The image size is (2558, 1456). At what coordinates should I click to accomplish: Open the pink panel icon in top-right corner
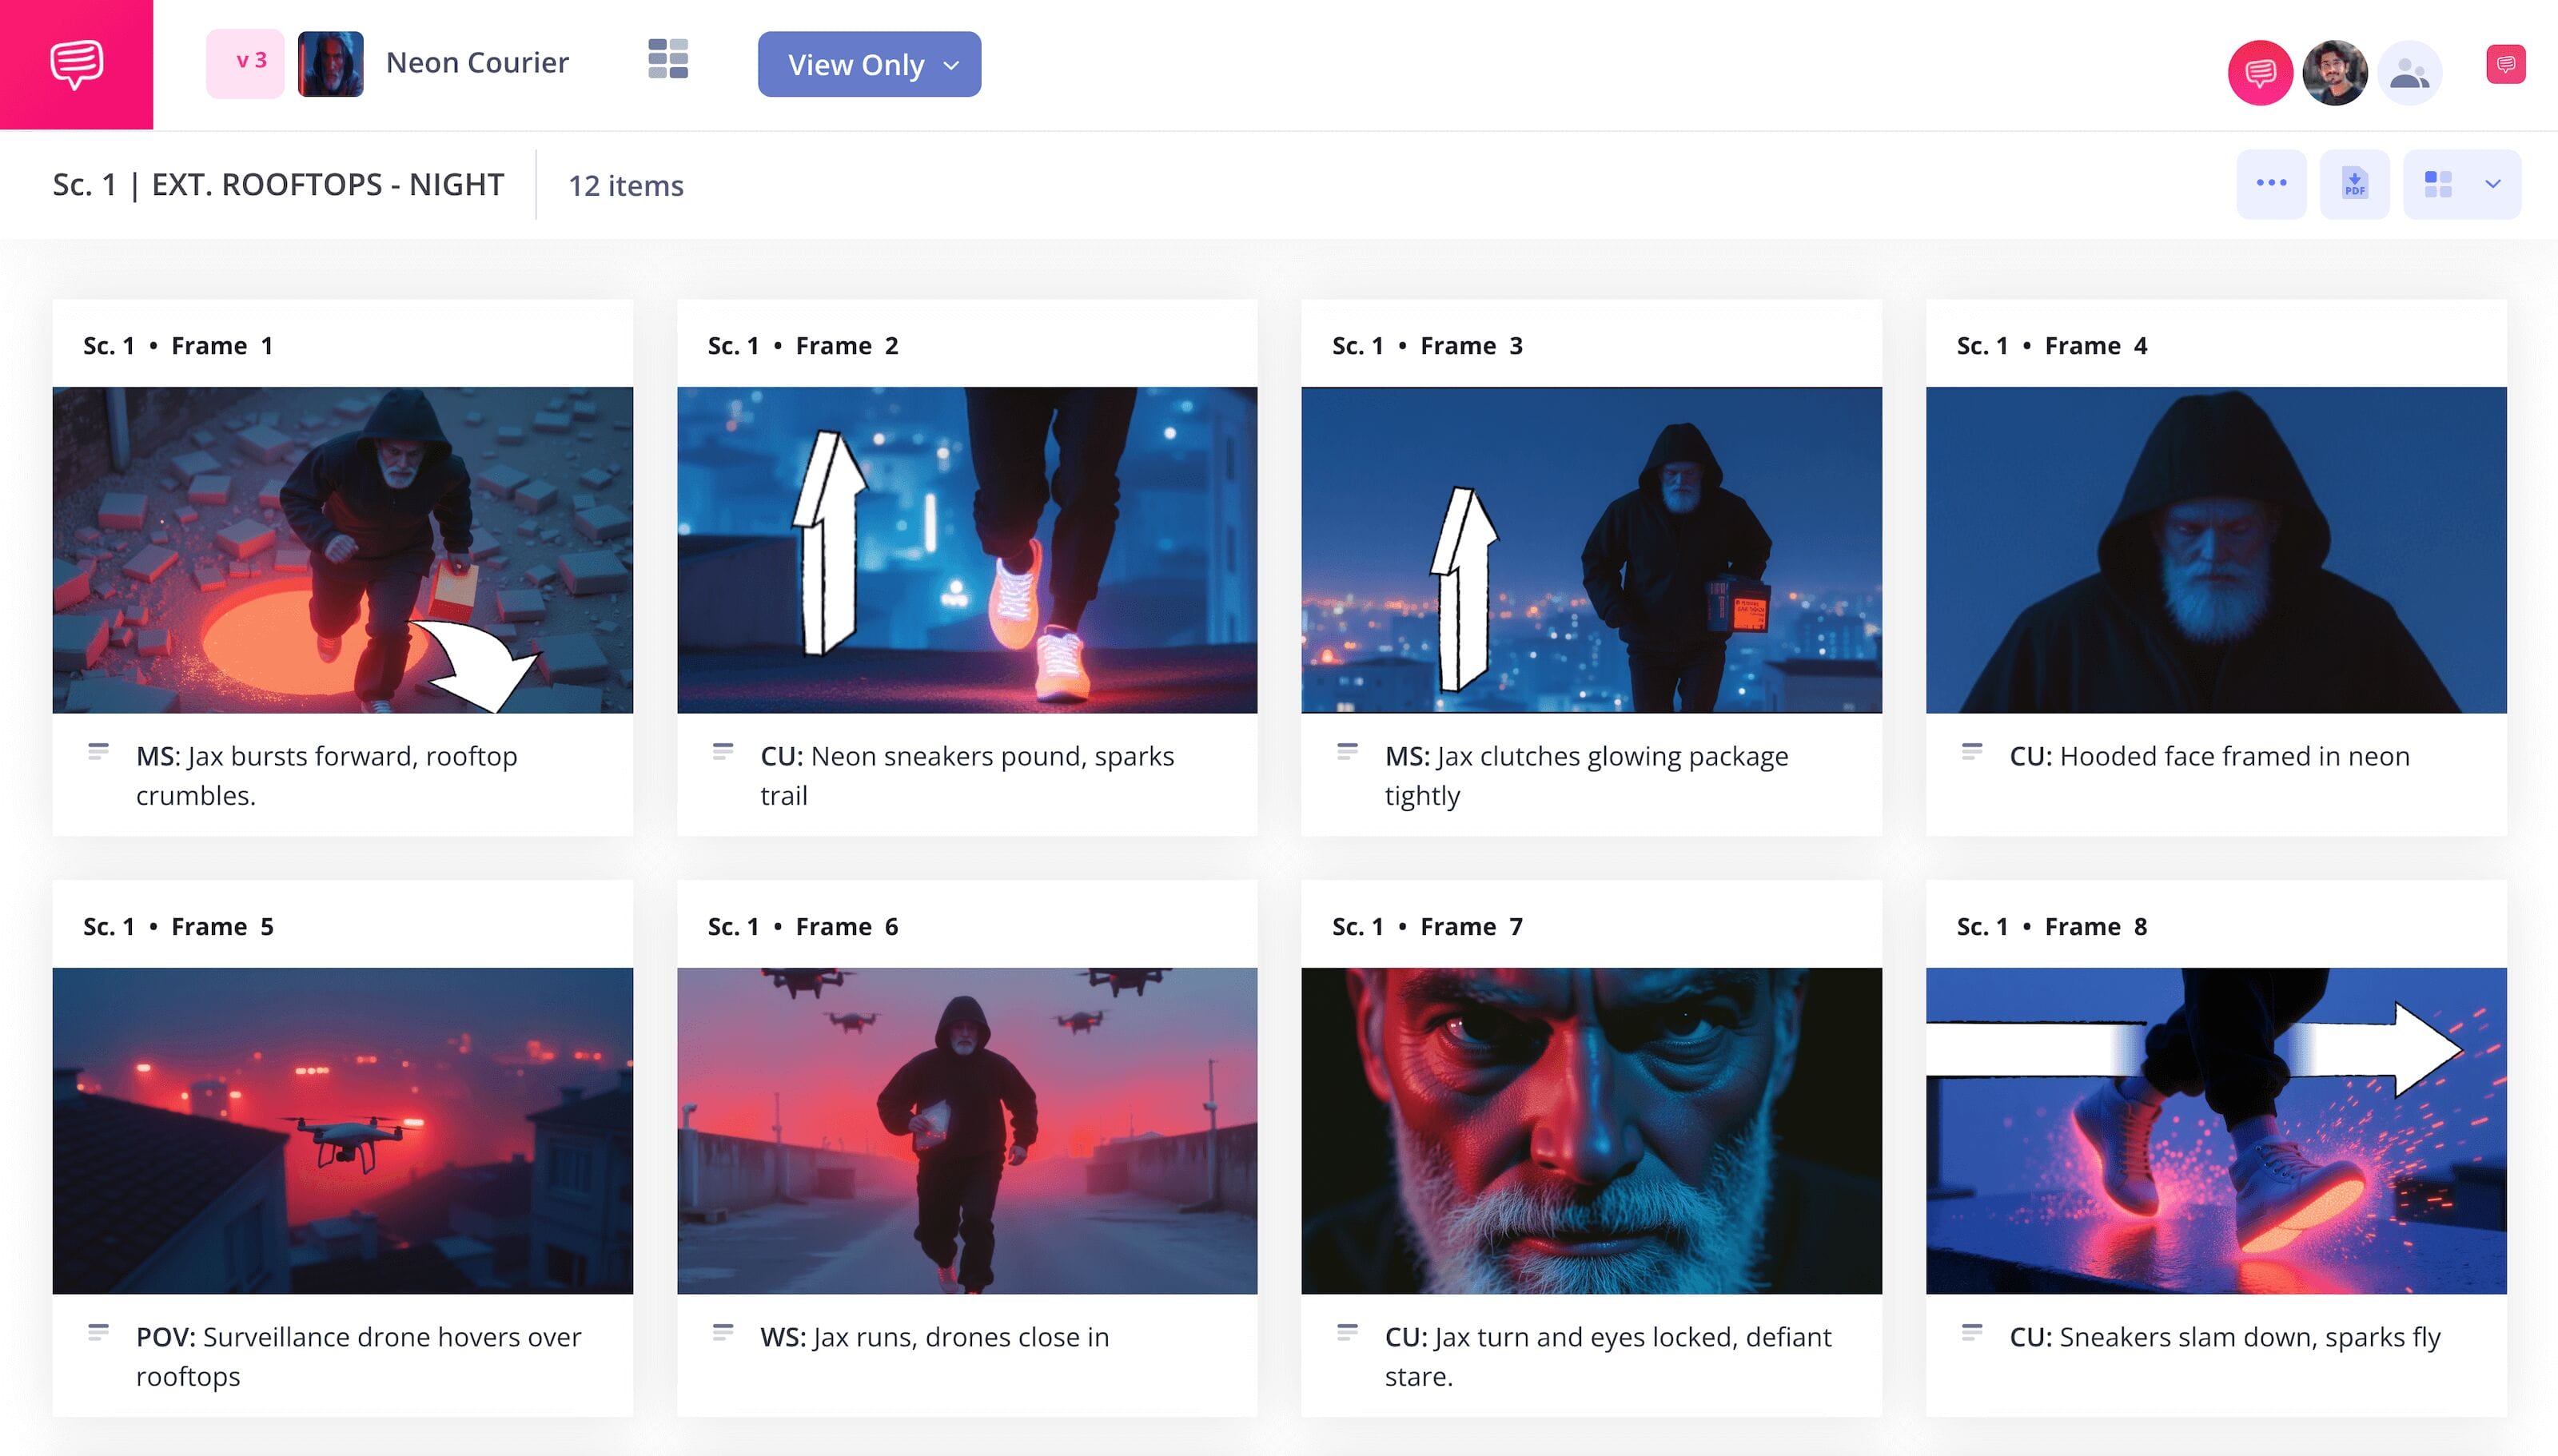pyautogui.click(x=2507, y=64)
